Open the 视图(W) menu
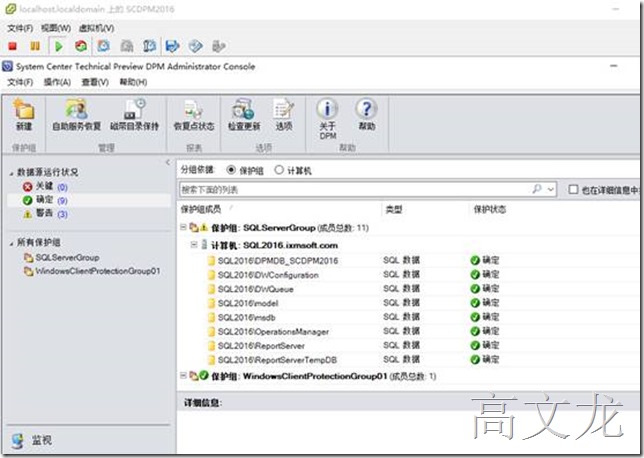Screen dimensions: 644x458 coord(56,28)
